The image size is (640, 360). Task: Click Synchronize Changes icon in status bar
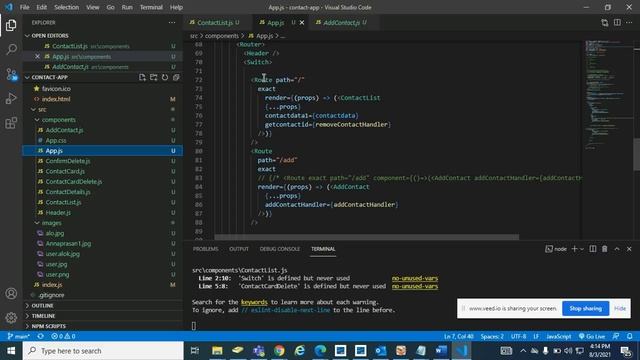pos(40,336)
